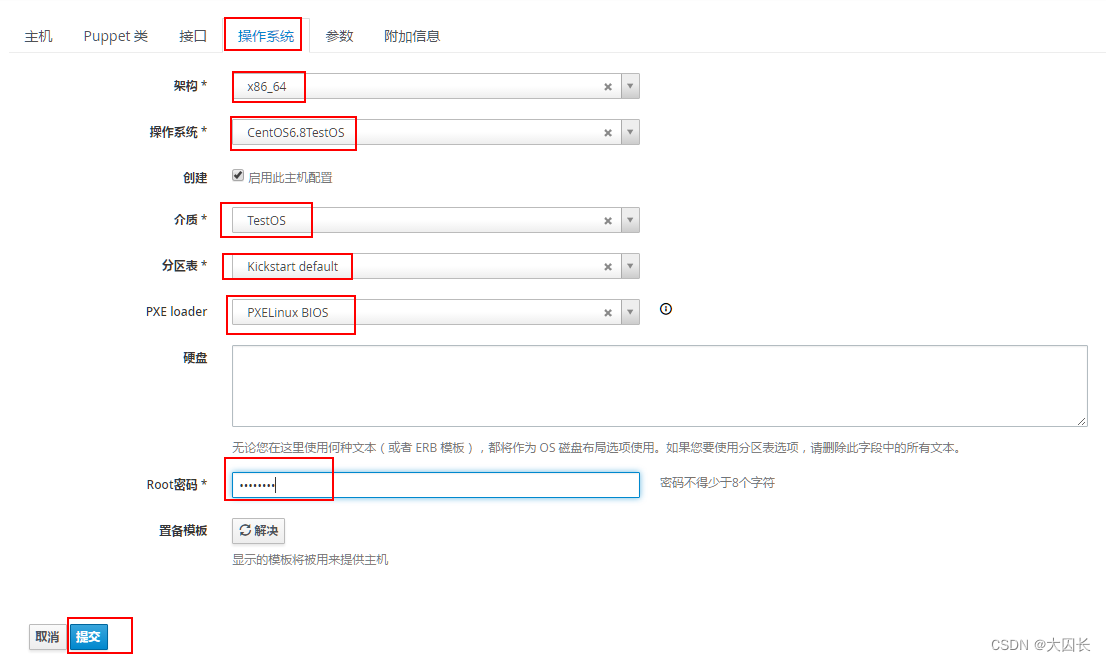Clear the TestOS media selection
This screenshot has height=661, width=1106.
[x=607, y=221]
